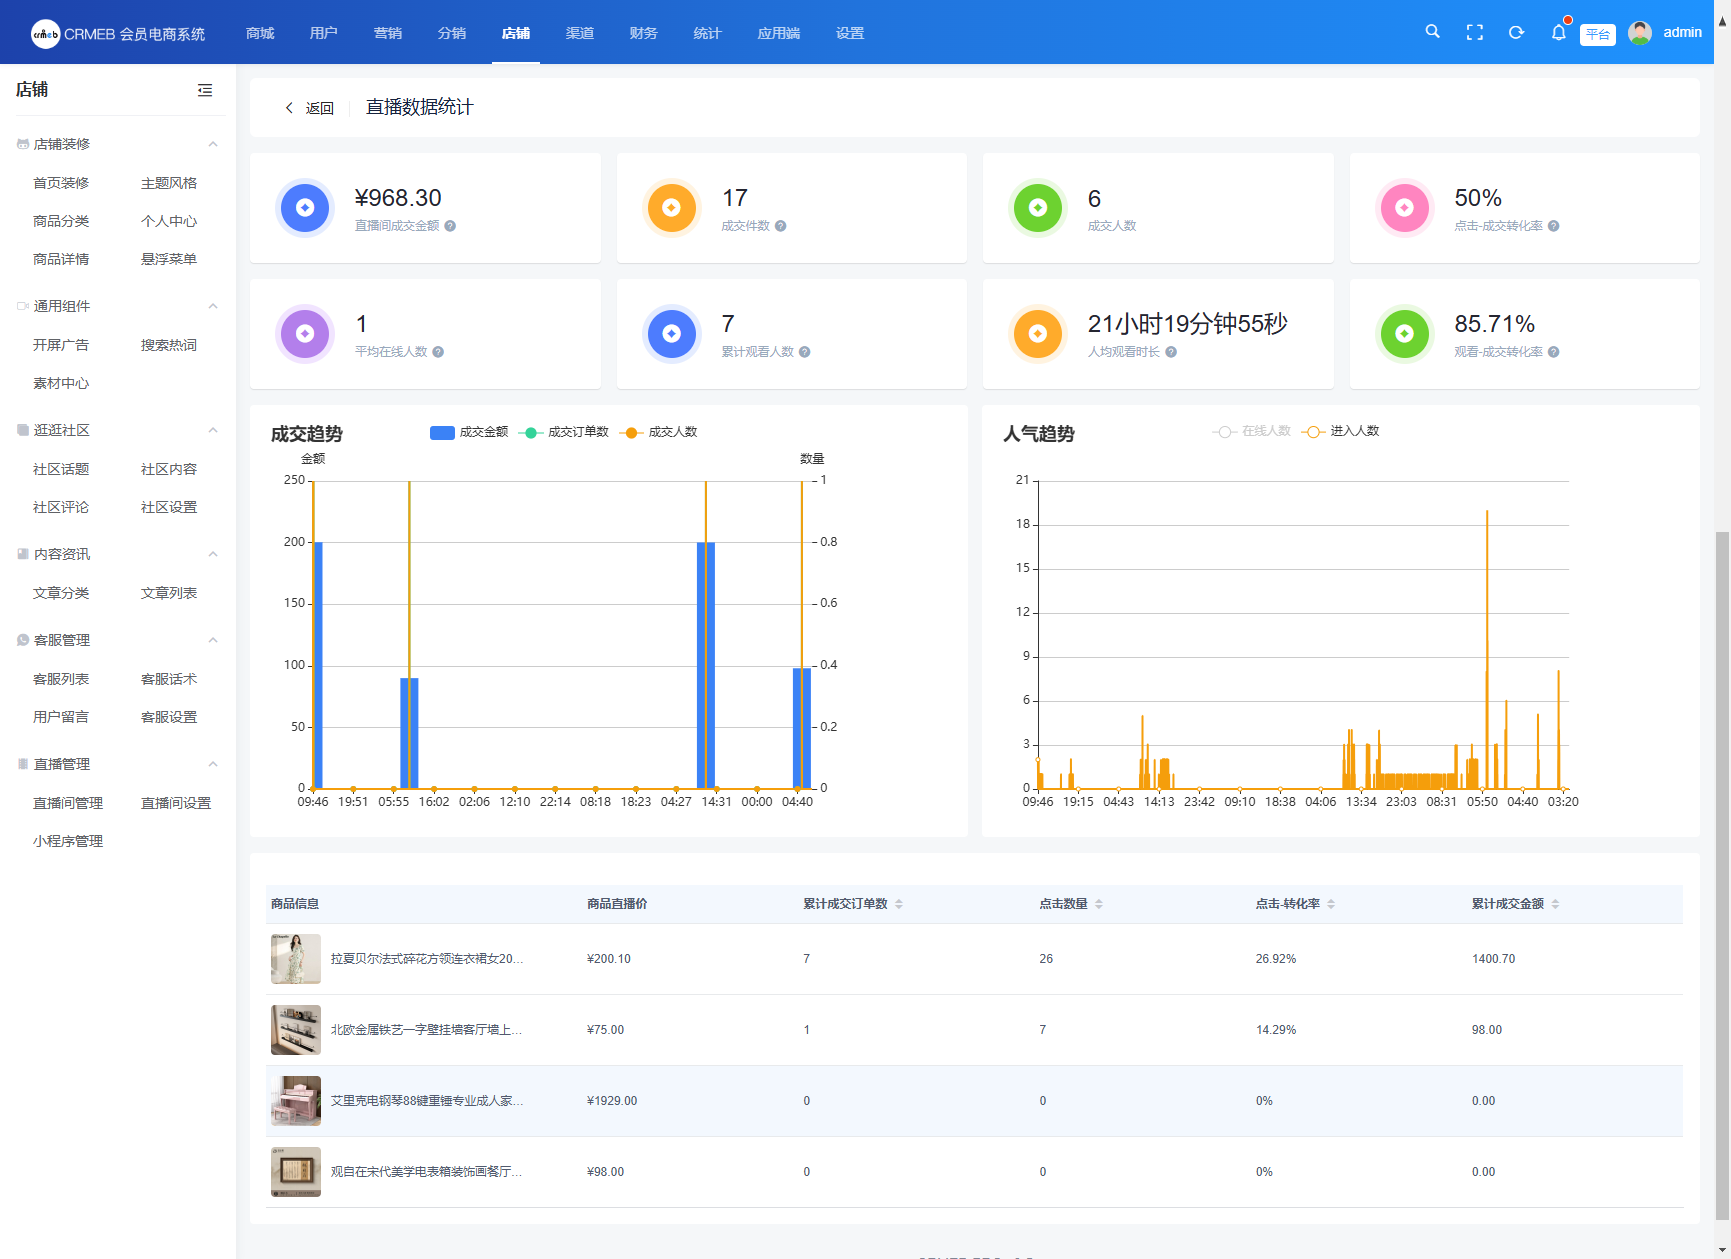Toggle 成交订单数 legend item
This screenshot has width=1731, height=1259.
pyautogui.click(x=564, y=432)
